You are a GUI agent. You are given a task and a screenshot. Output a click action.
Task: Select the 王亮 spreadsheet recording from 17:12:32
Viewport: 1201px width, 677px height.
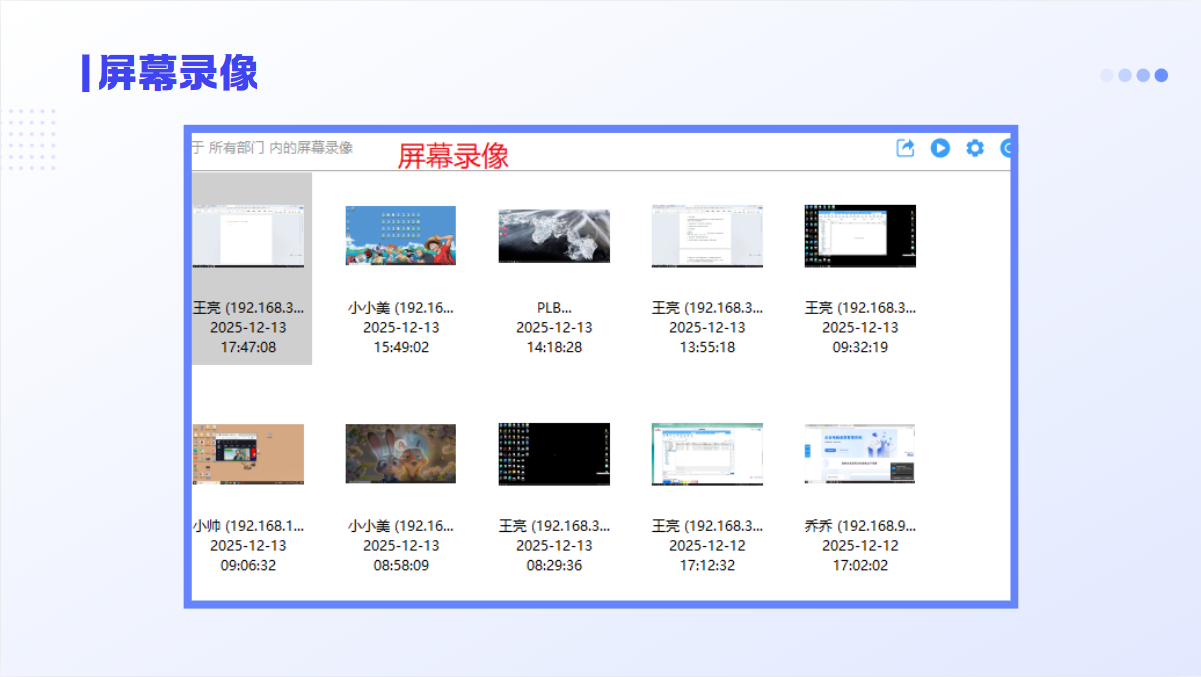pos(707,454)
